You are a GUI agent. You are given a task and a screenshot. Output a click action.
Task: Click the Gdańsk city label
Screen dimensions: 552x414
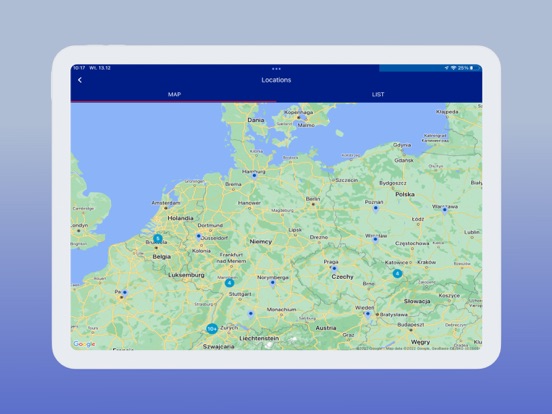404,160
